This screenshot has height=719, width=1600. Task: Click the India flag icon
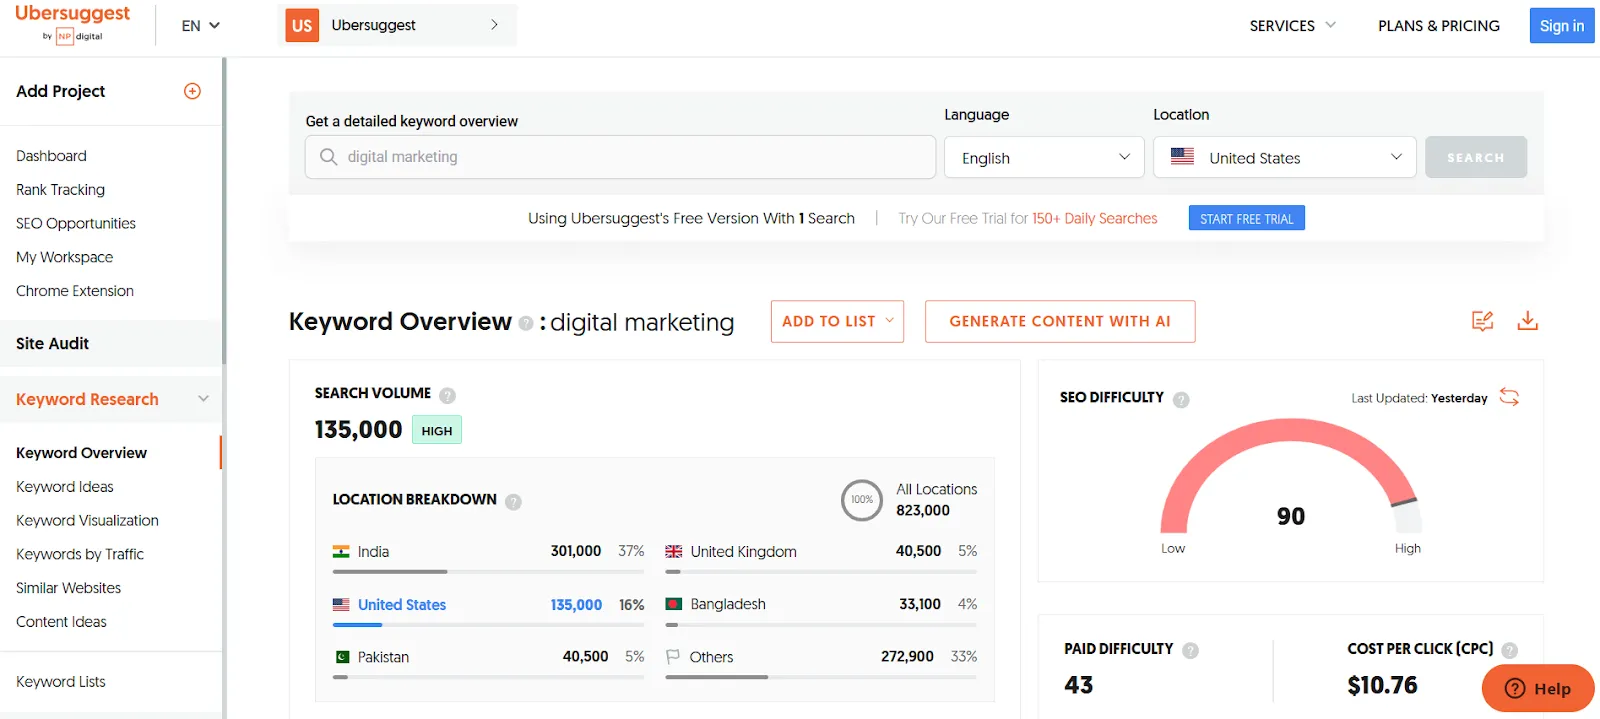pos(341,552)
